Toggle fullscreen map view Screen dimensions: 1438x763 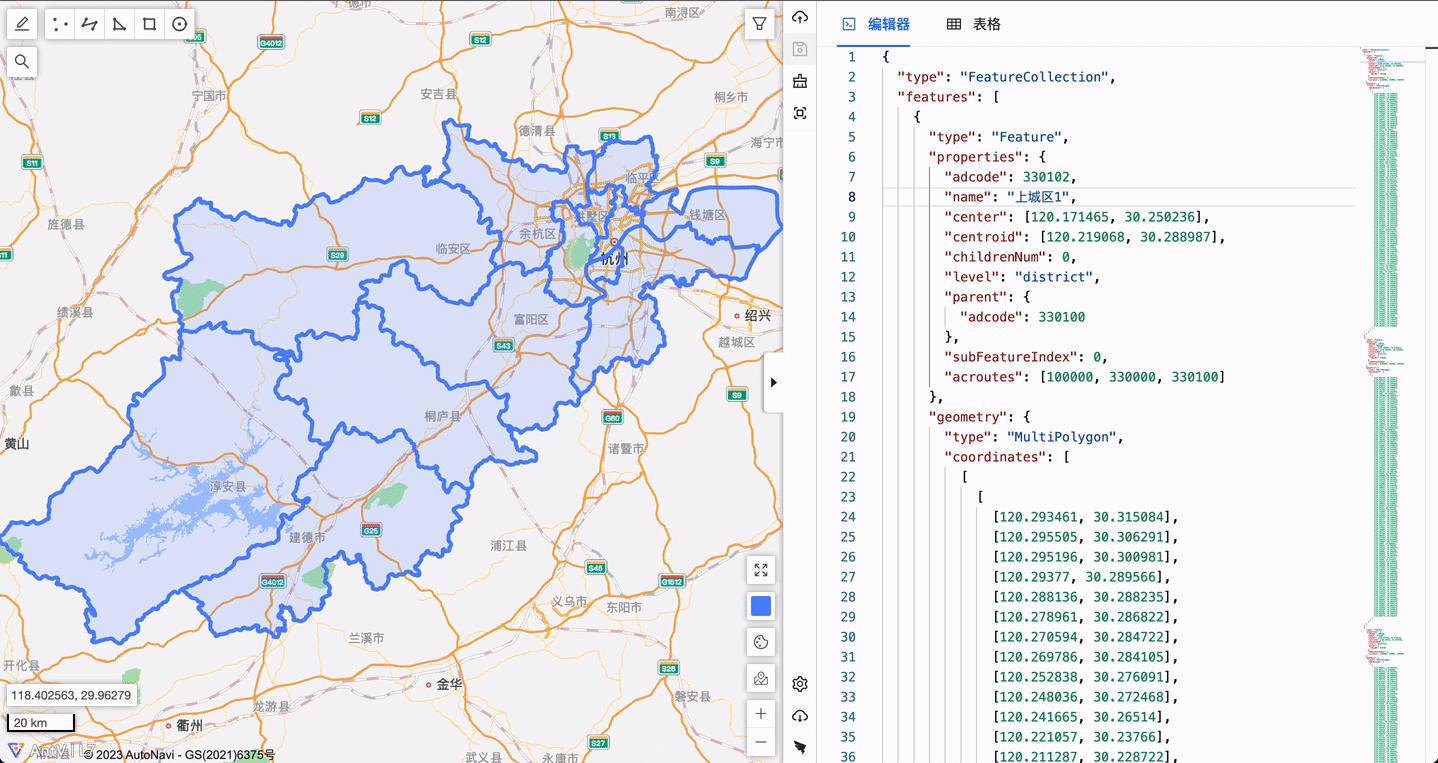(x=760, y=570)
